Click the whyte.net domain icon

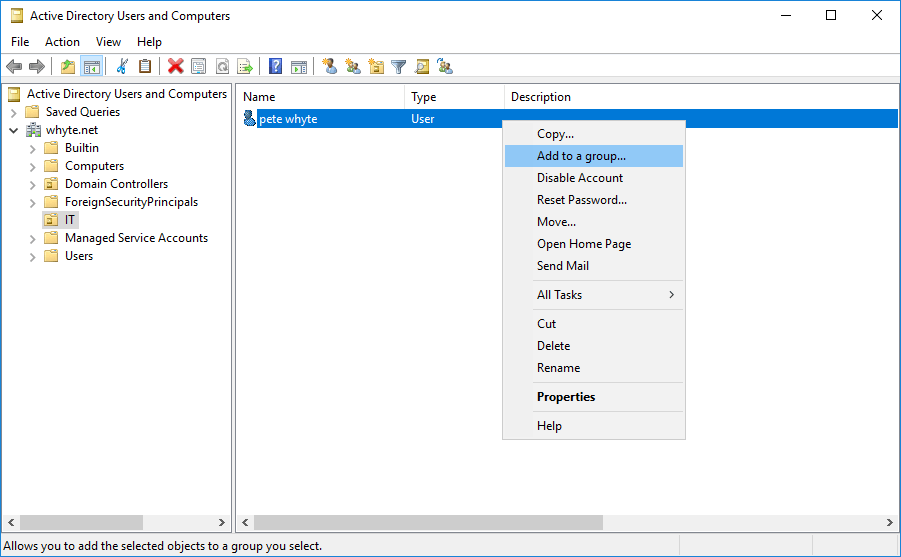34,130
